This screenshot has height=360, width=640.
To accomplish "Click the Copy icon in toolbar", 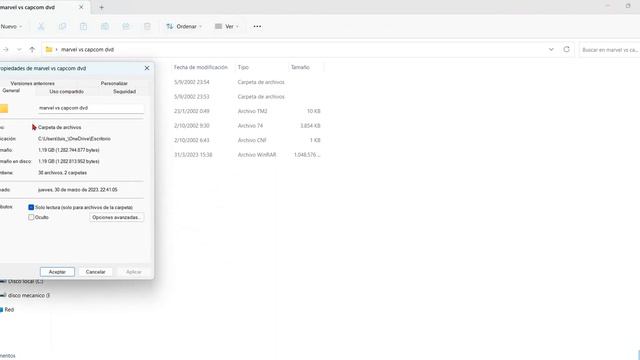I will point(62,27).
